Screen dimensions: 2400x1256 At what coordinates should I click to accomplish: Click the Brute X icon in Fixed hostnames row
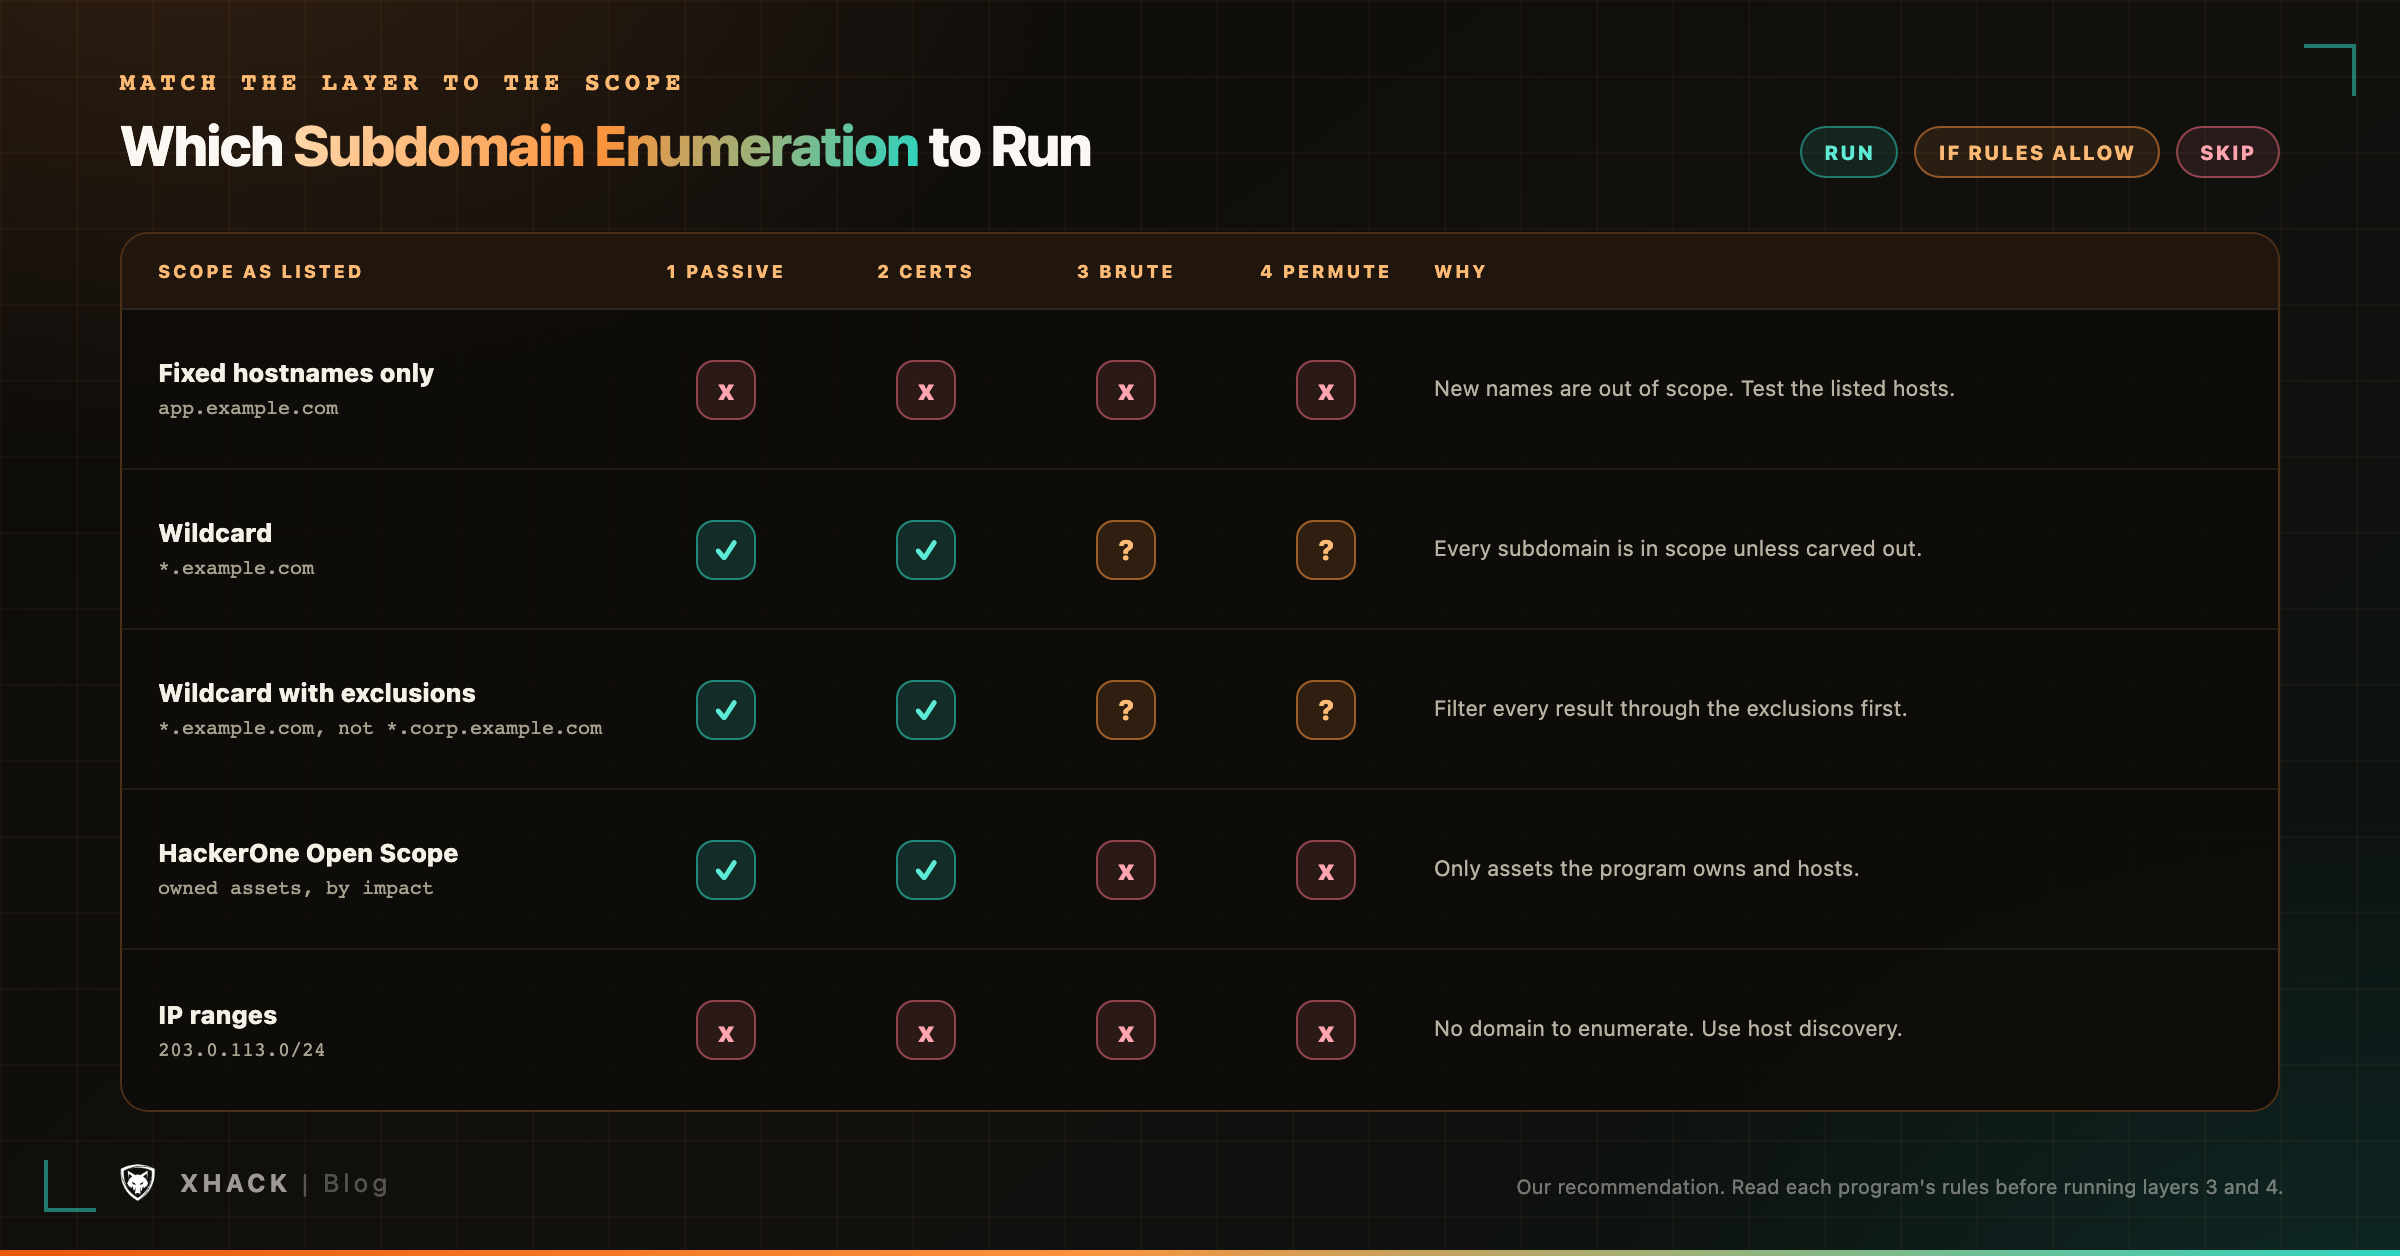(1126, 390)
